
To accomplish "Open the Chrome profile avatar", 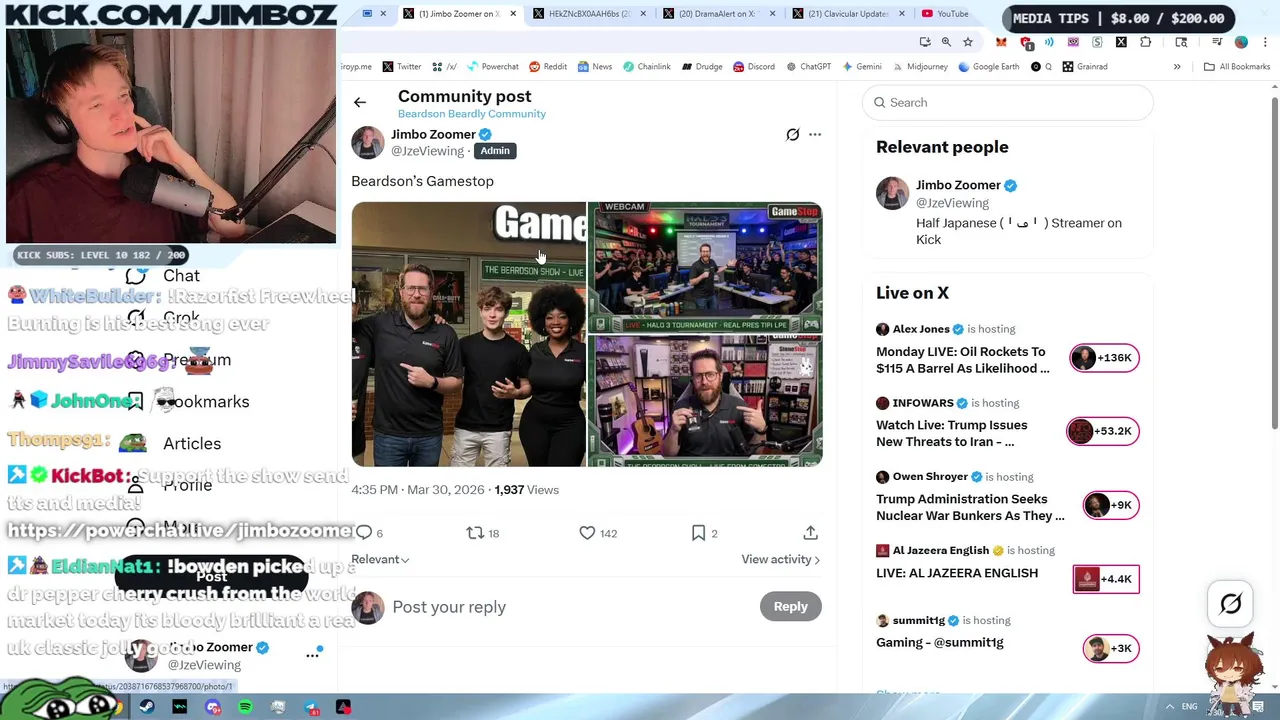I will tap(1241, 42).
